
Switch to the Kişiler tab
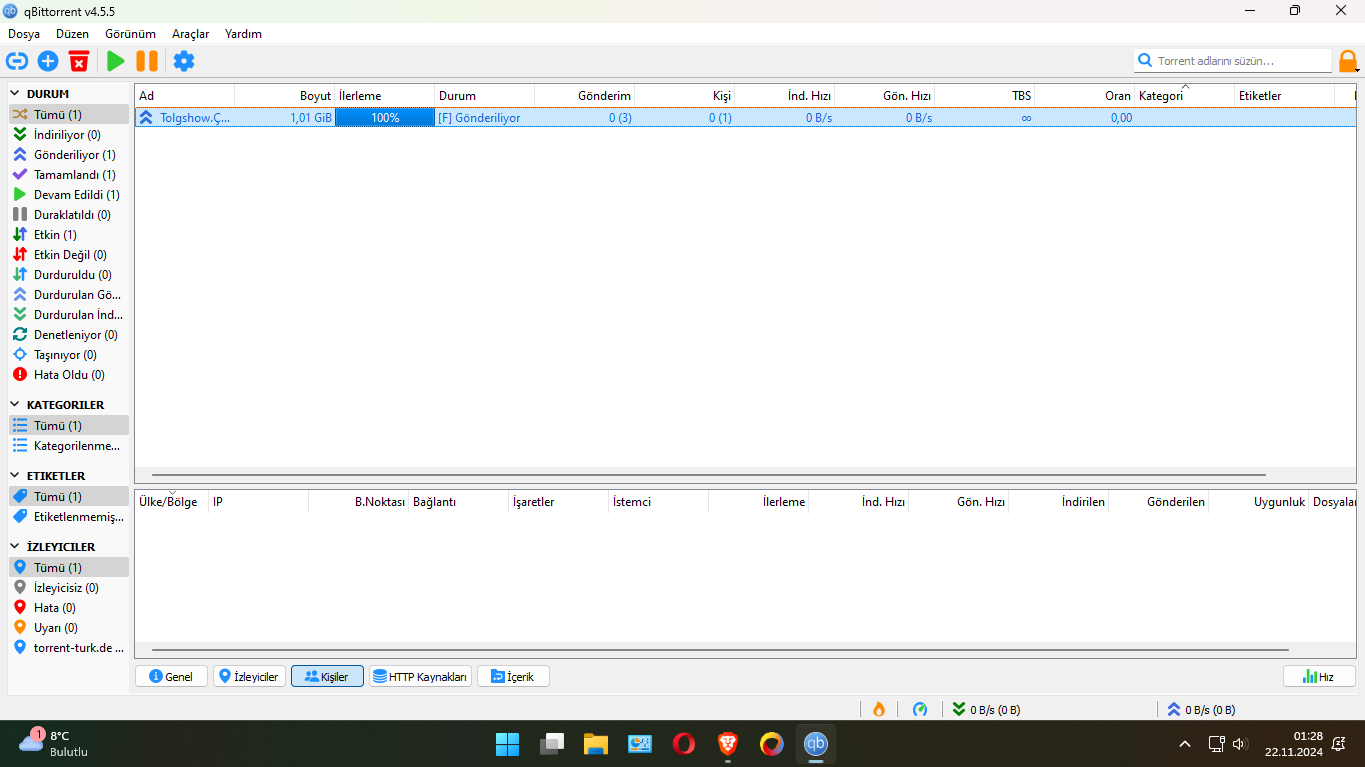[327, 677]
